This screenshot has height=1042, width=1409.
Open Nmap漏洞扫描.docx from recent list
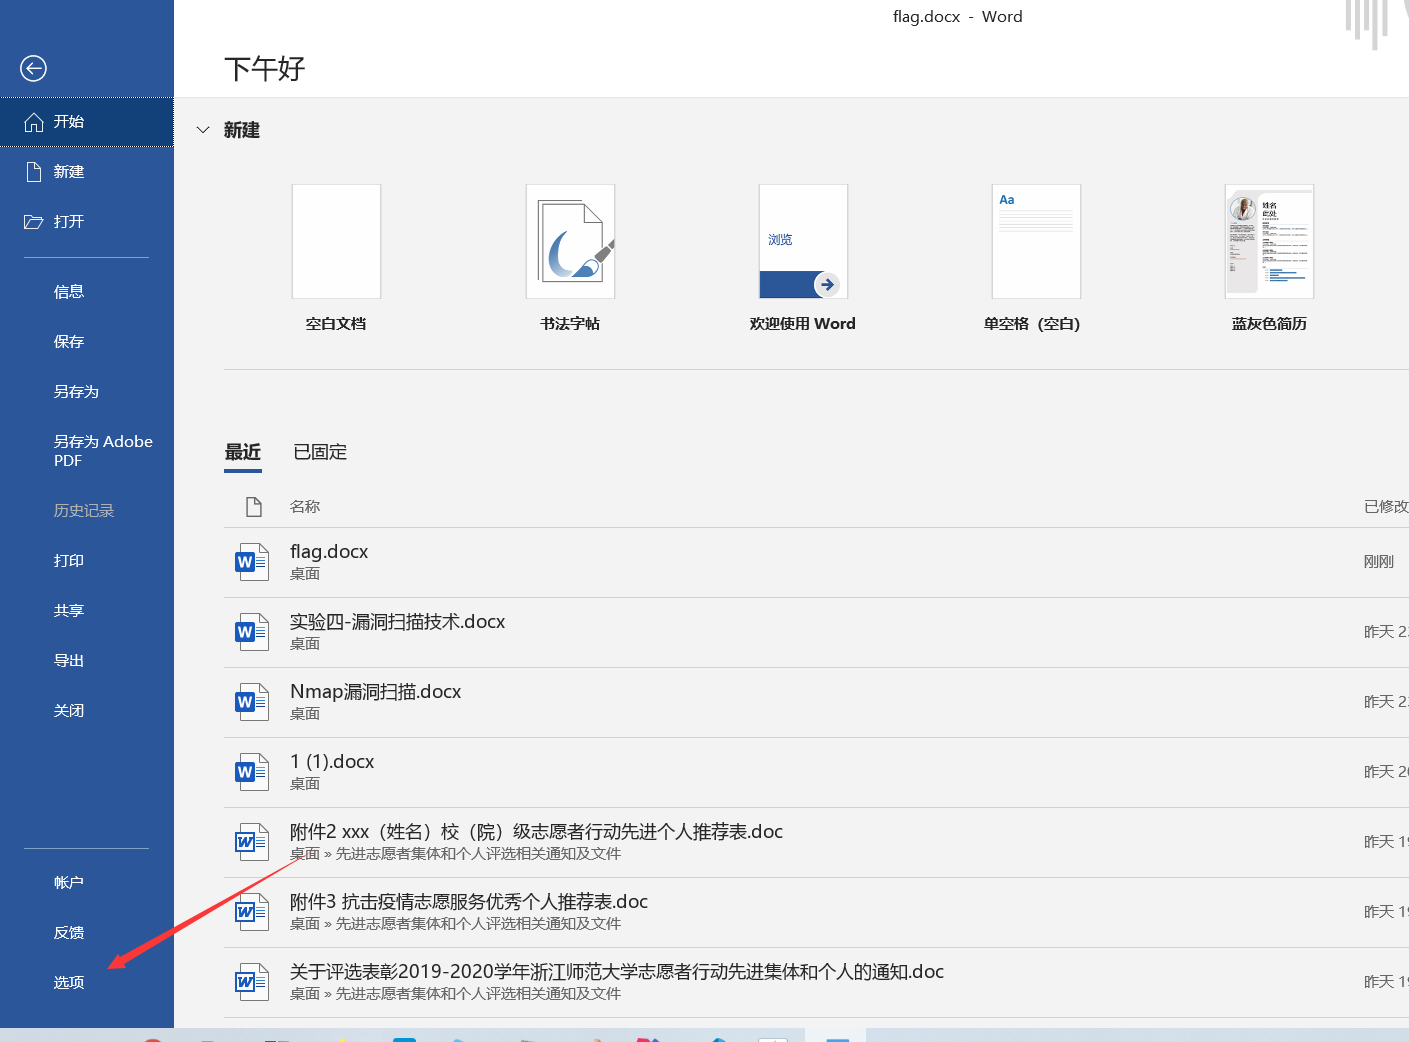pos(376,692)
